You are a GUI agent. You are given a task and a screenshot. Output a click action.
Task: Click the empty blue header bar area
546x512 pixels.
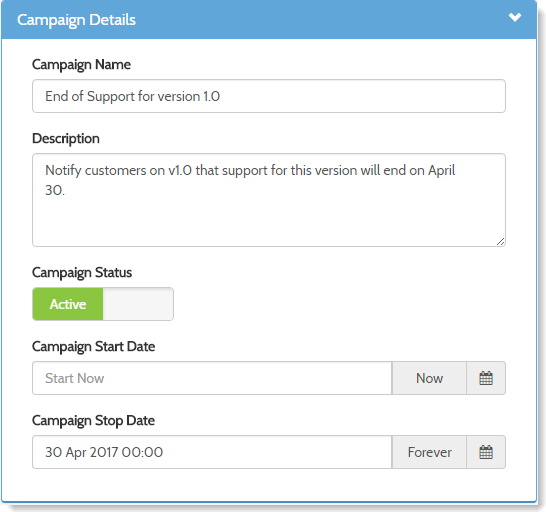click(320, 20)
